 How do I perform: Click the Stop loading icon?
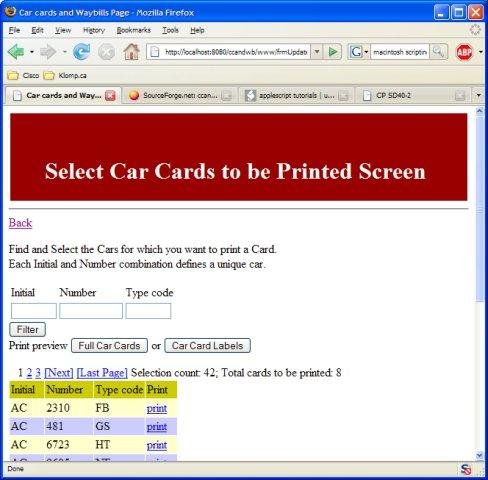click(x=106, y=52)
